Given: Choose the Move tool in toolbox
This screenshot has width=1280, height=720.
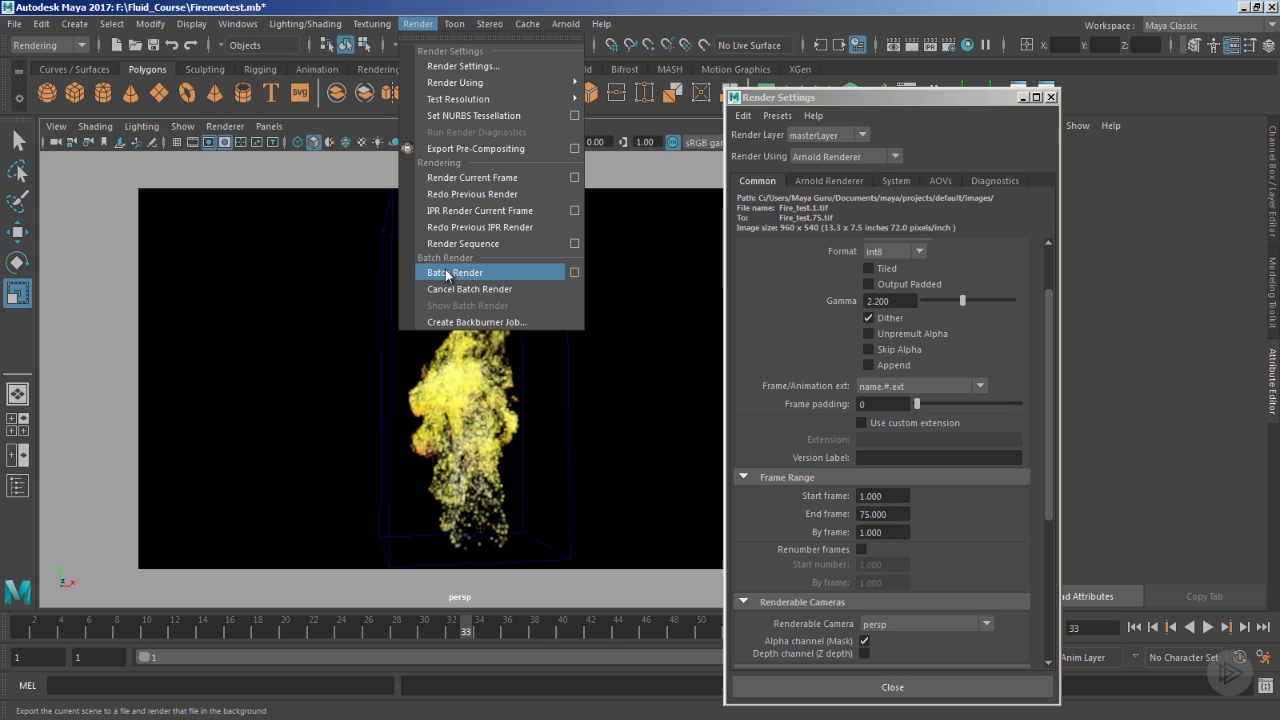Looking at the screenshot, I should pyautogui.click(x=18, y=232).
